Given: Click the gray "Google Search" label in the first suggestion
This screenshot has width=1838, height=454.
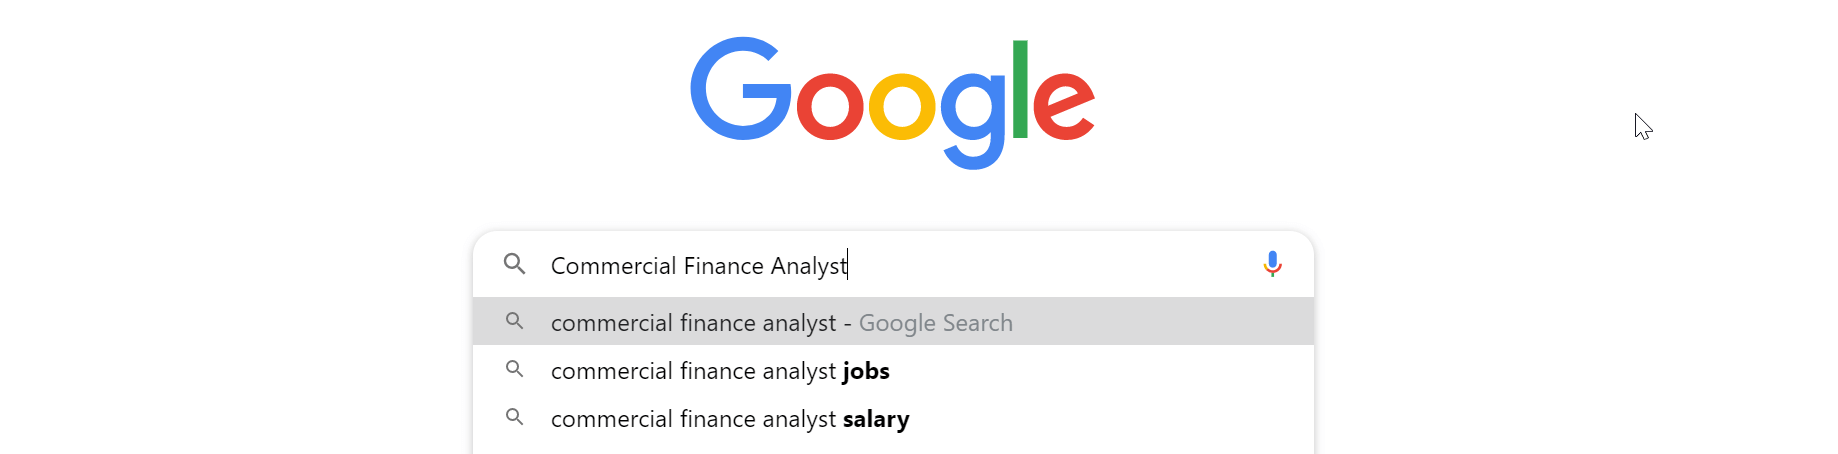Looking at the screenshot, I should (x=936, y=323).
